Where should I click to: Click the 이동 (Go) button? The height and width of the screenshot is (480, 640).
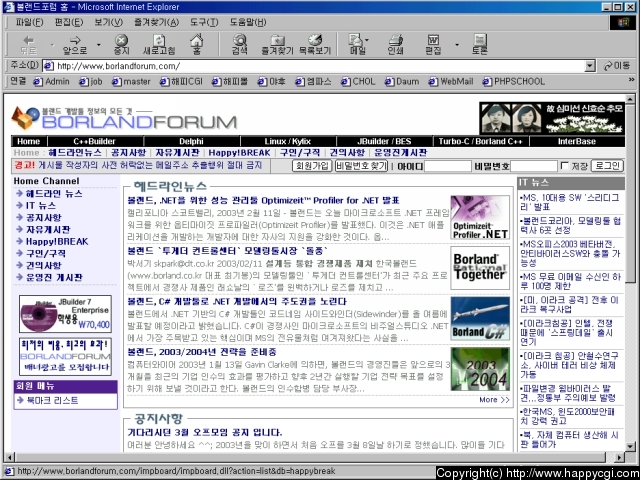617,66
